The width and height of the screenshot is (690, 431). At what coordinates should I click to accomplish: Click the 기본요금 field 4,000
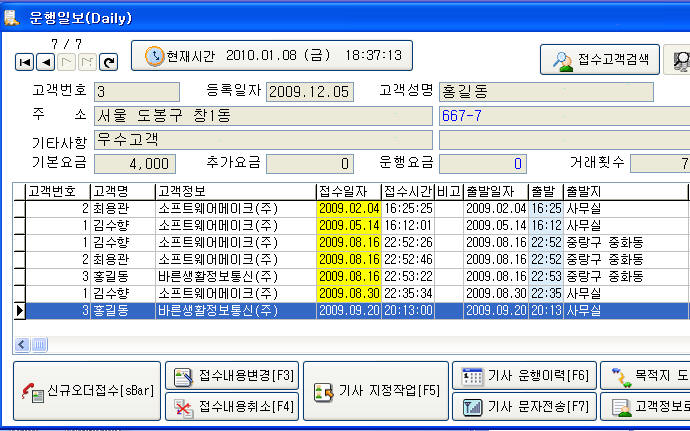click(x=135, y=164)
